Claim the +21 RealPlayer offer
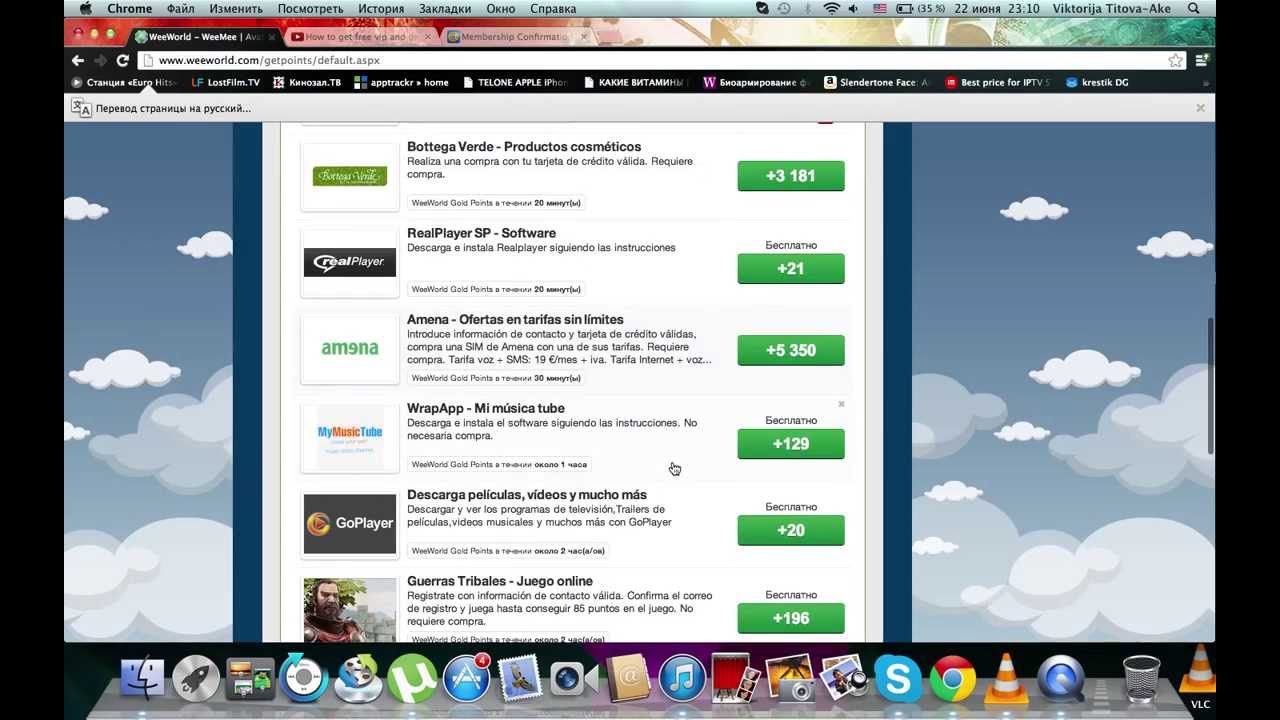1280x720 pixels. coord(791,269)
